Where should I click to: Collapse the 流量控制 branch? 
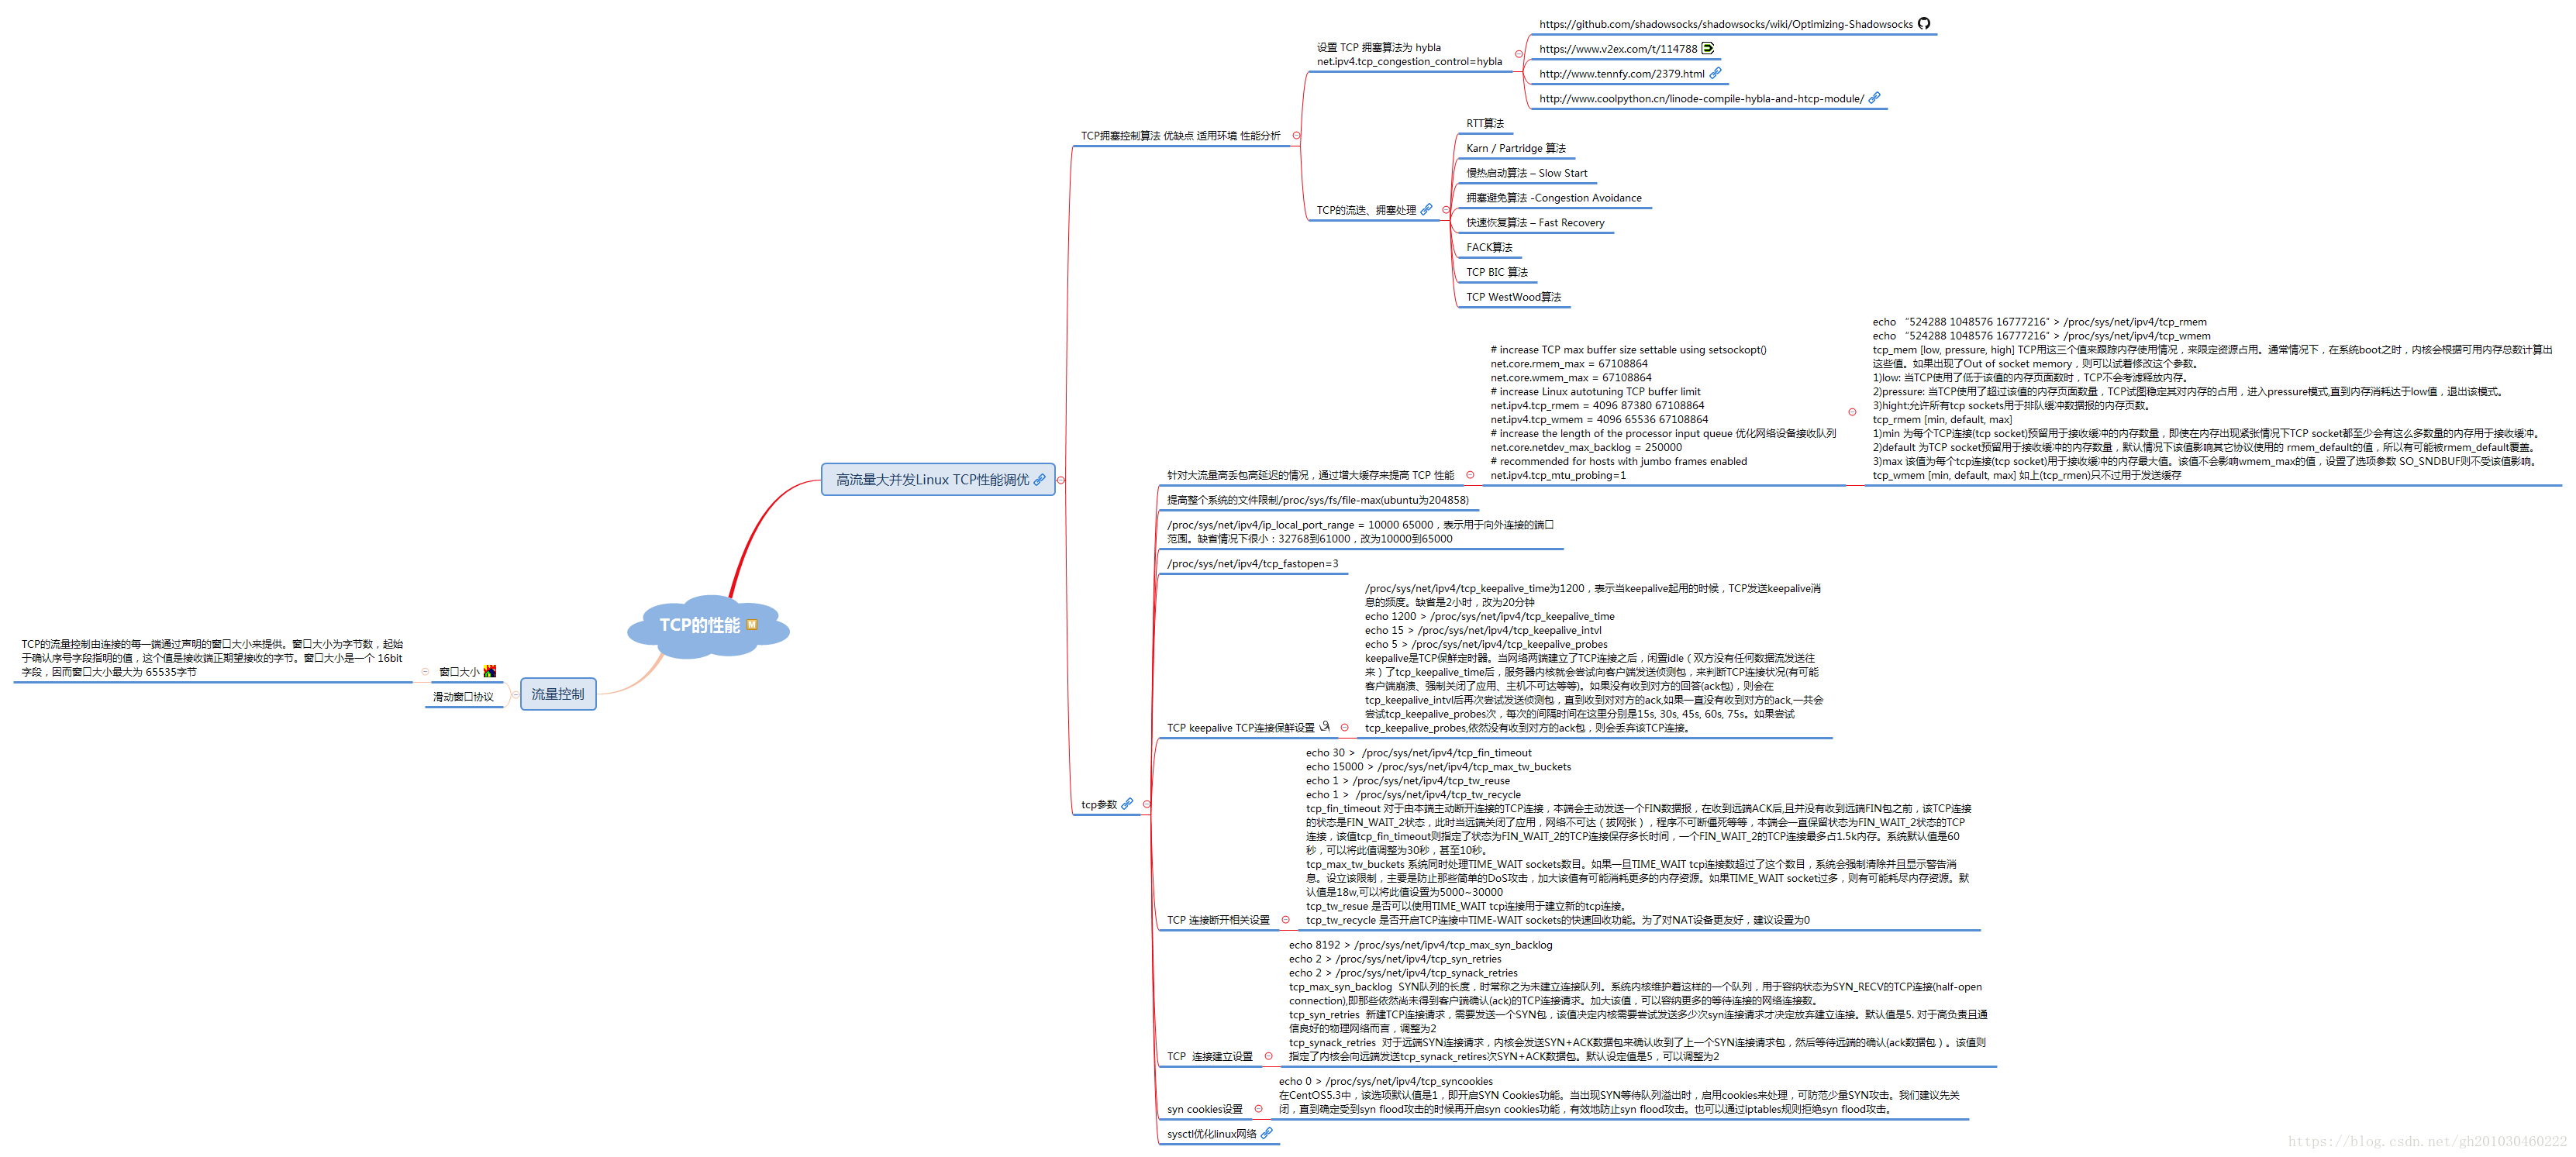(x=515, y=694)
